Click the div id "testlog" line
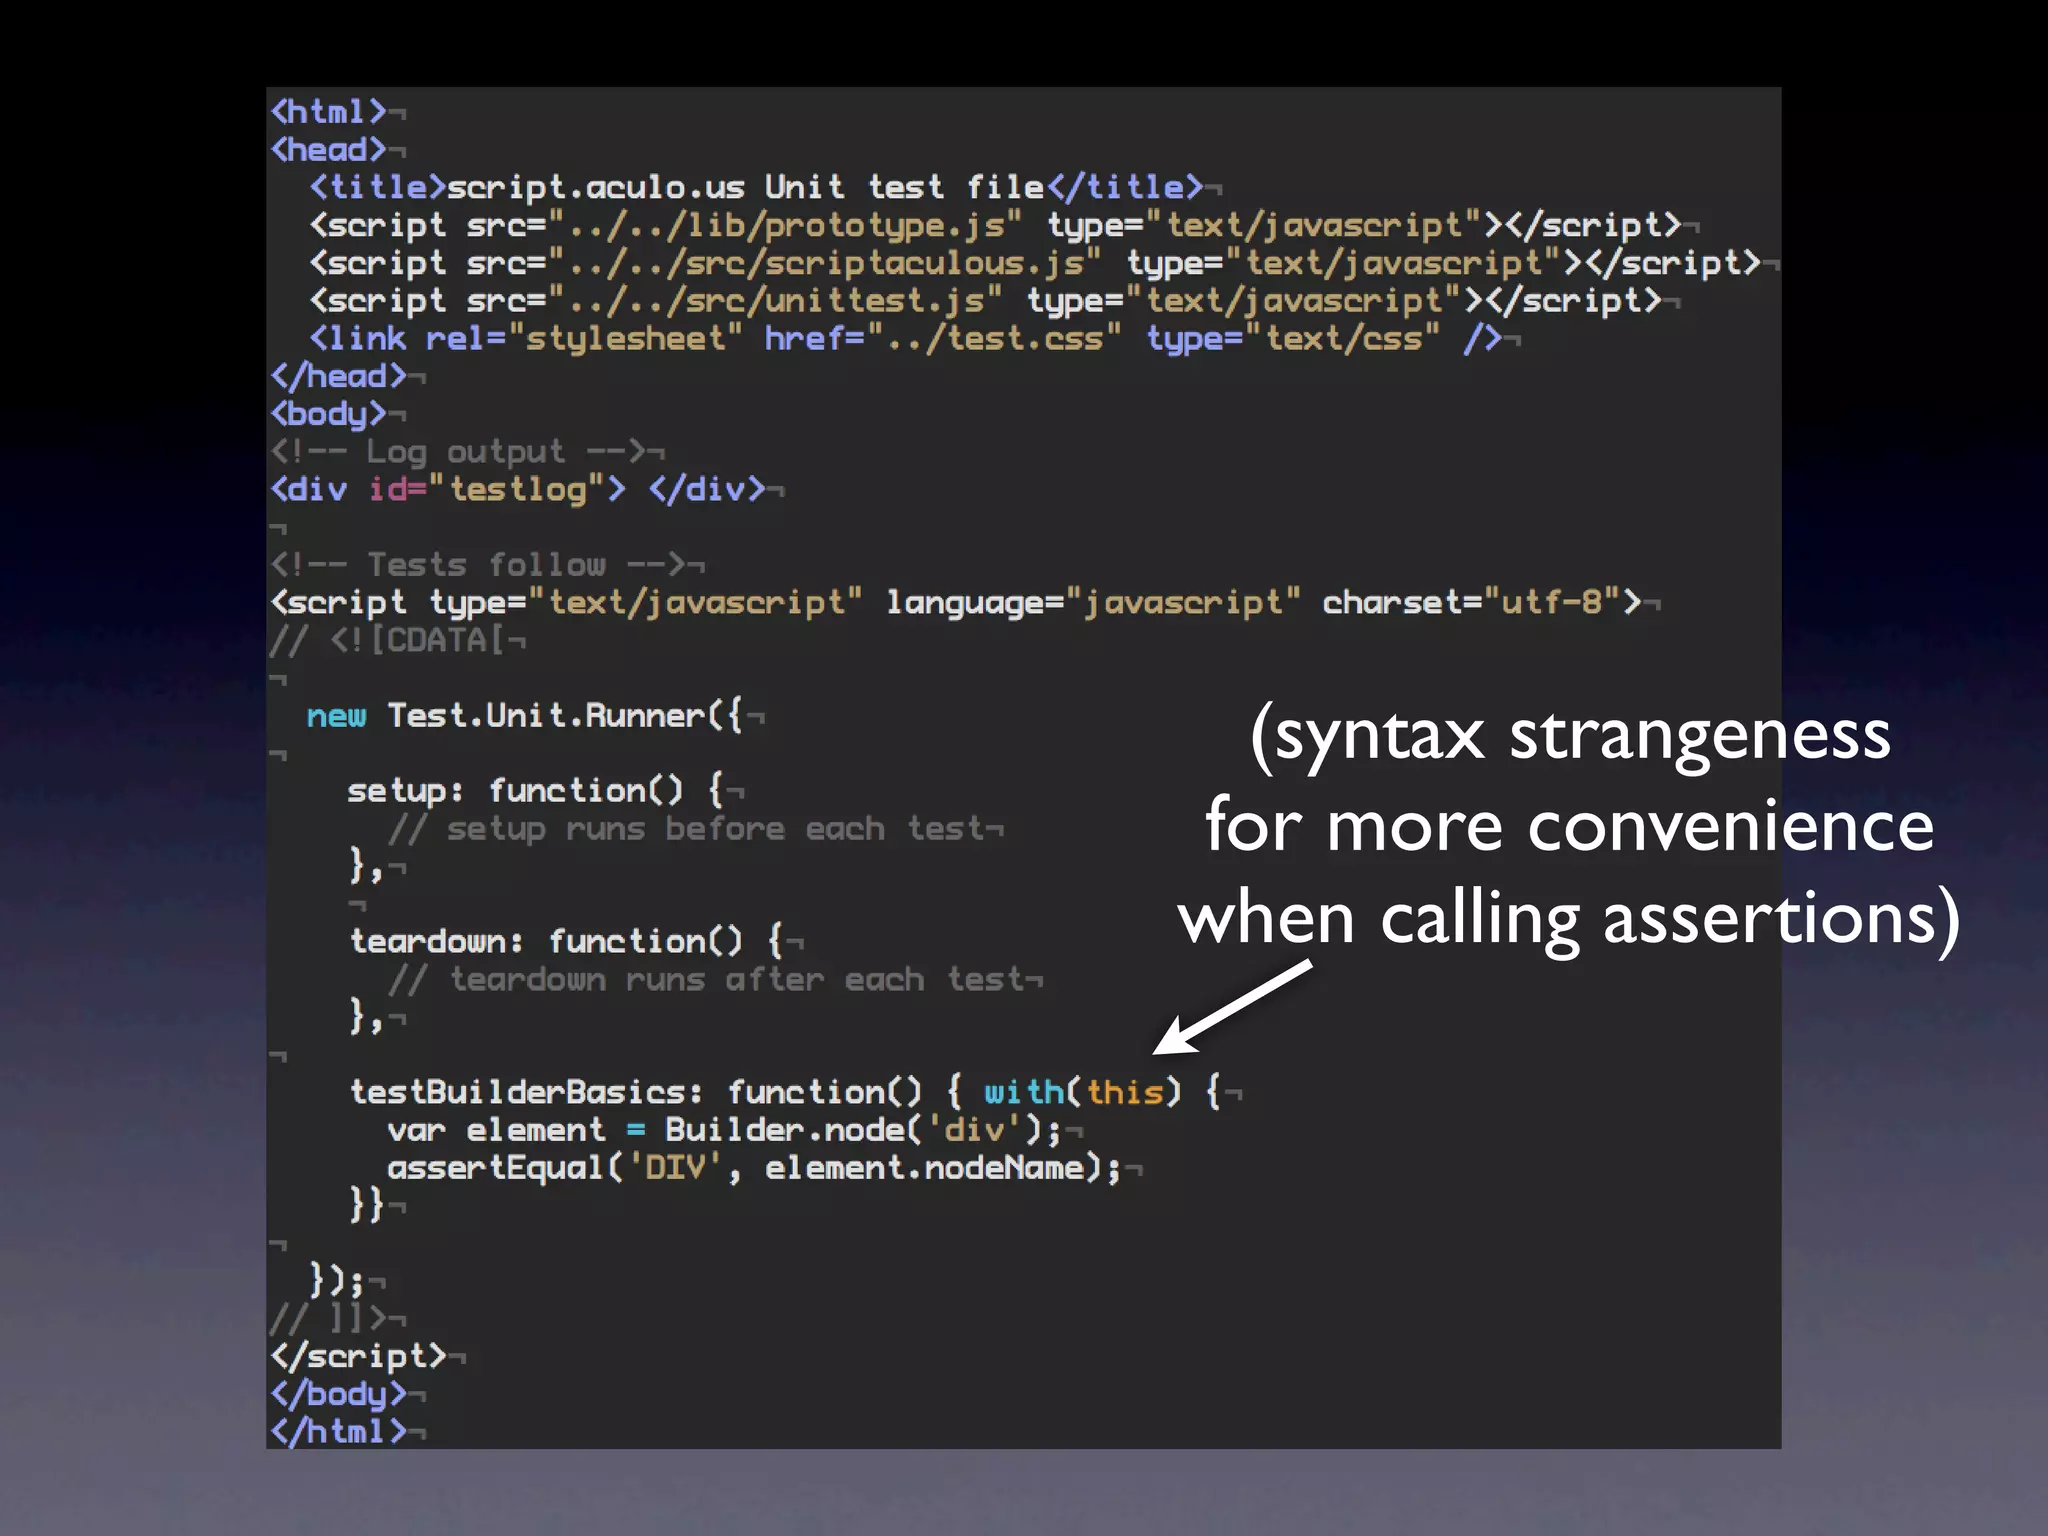Screen dimensions: 2048x1536 (x=518, y=489)
